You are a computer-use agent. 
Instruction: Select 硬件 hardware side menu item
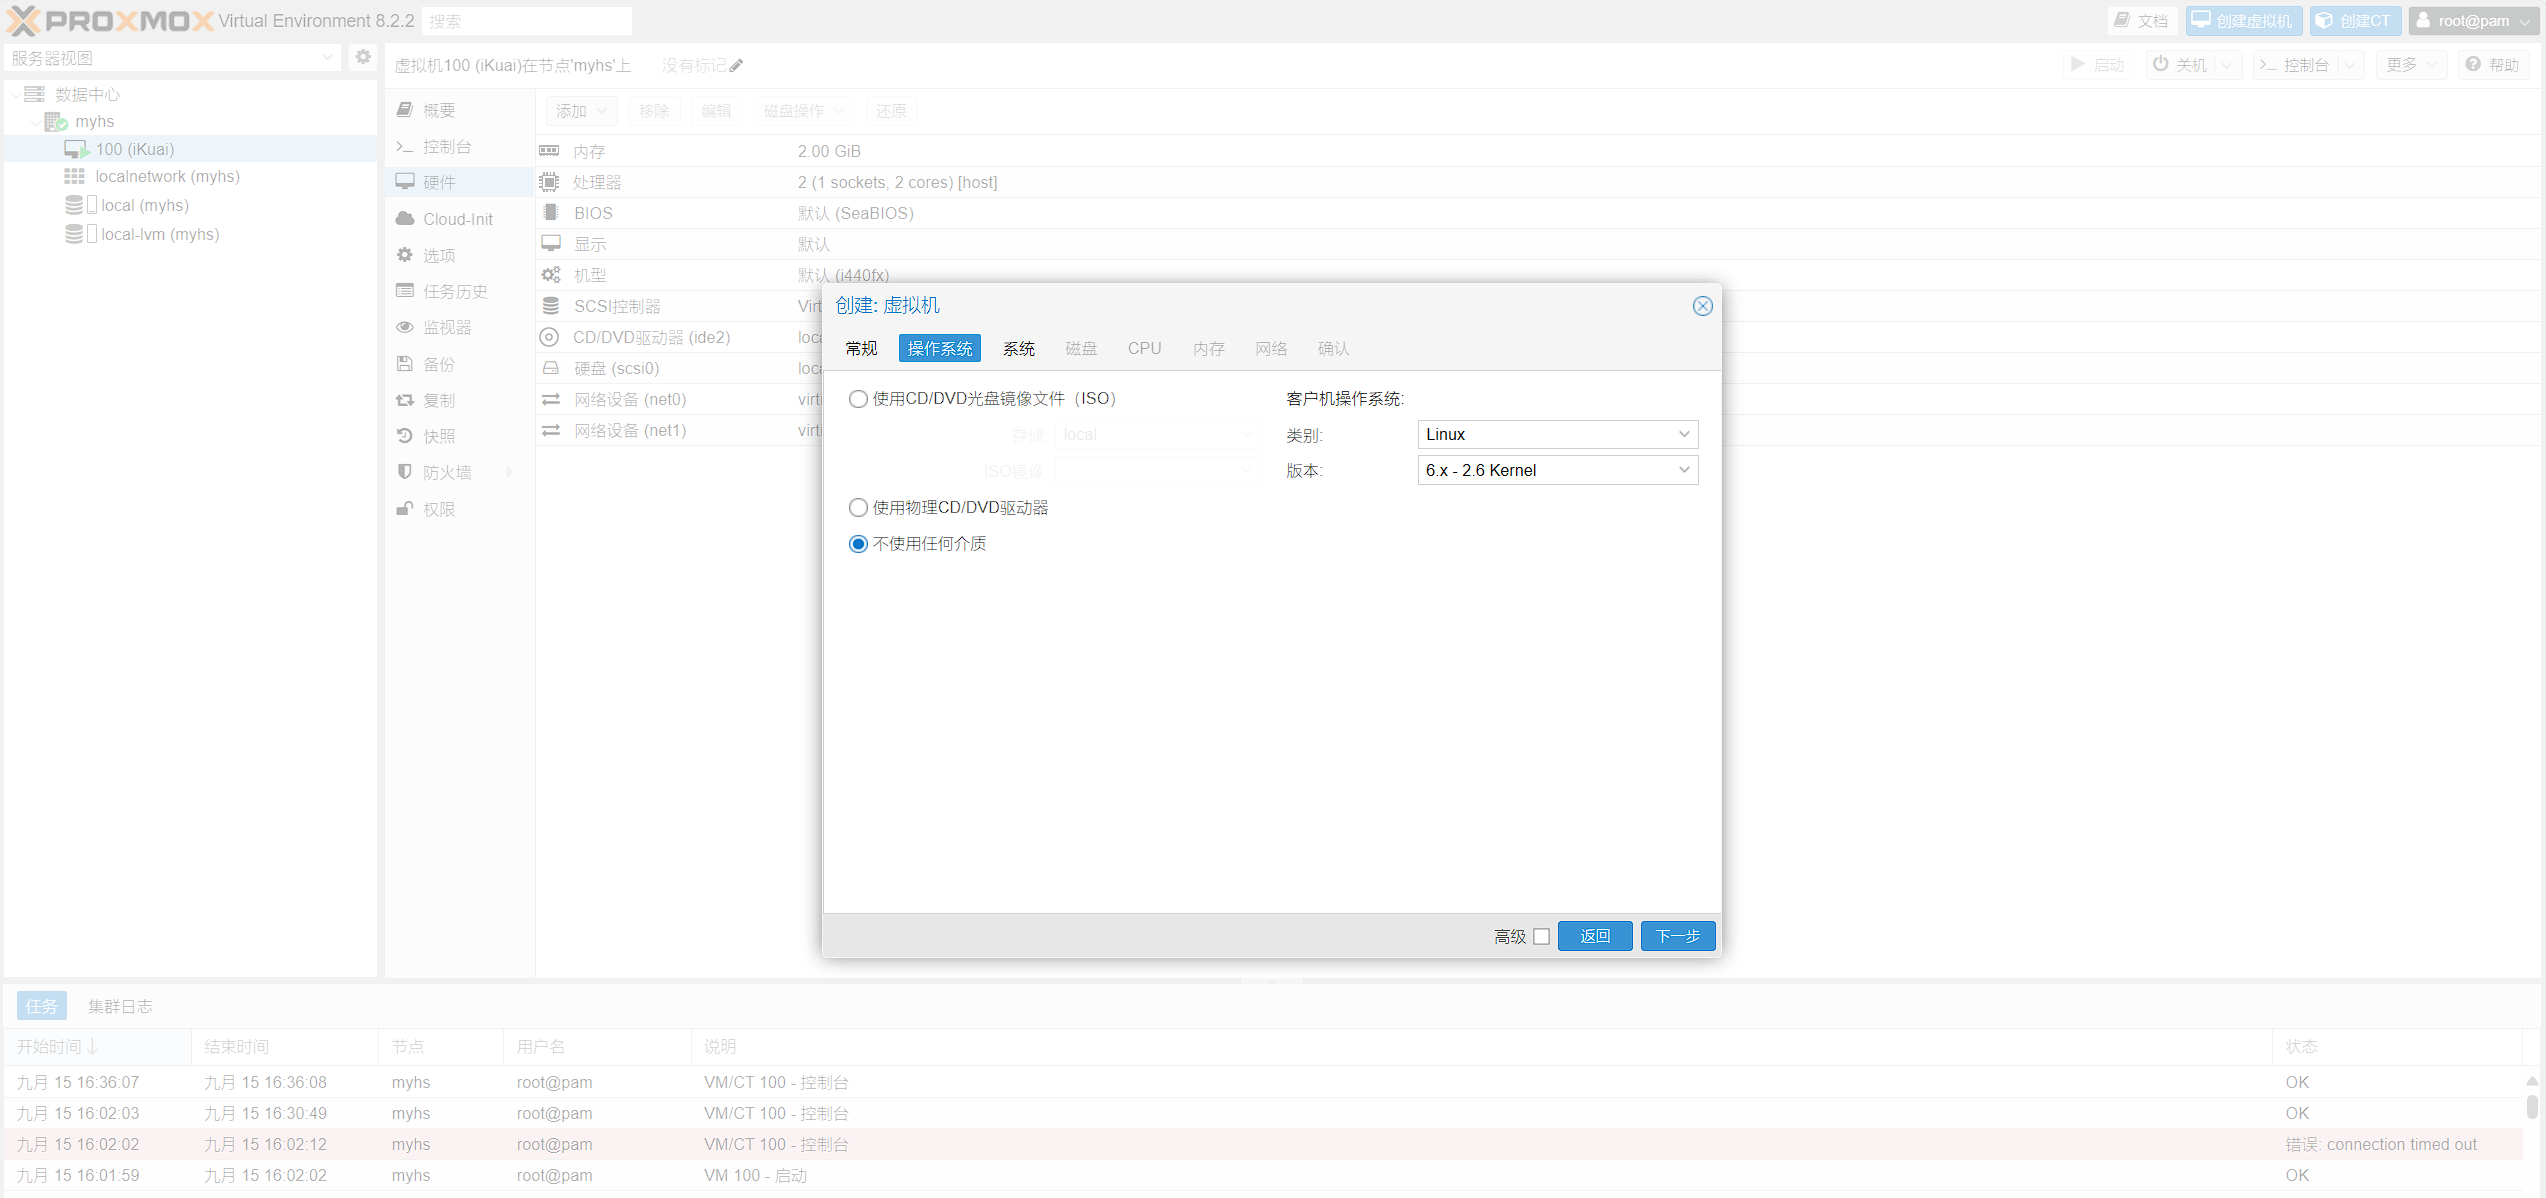458,182
